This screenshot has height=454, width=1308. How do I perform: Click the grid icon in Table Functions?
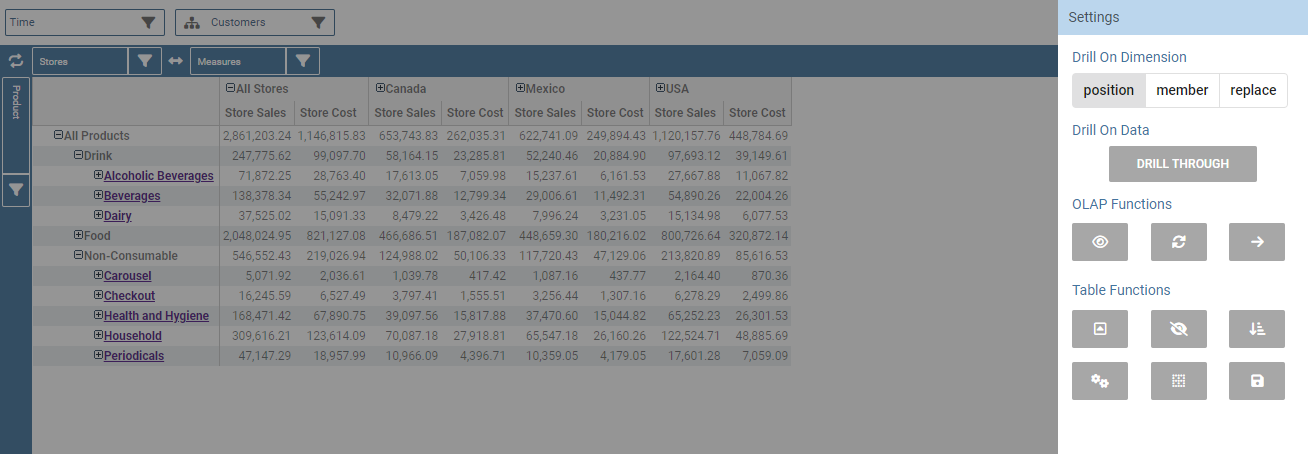[1178, 381]
